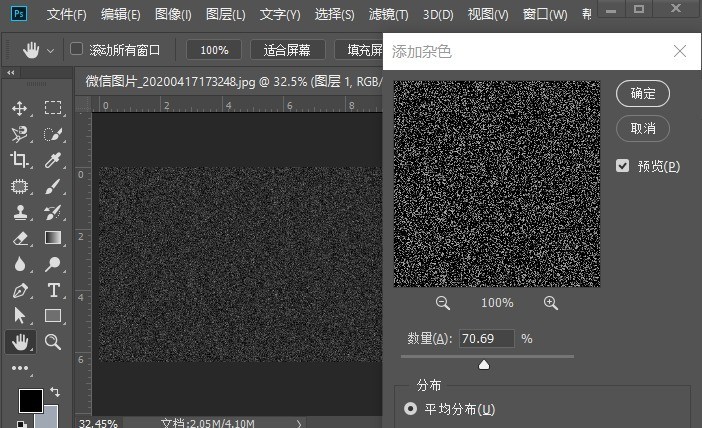The width and height of the screenshot is (702, 428).
Task: Select 平均分布 uniform distribution option
Action: [410, 409]
